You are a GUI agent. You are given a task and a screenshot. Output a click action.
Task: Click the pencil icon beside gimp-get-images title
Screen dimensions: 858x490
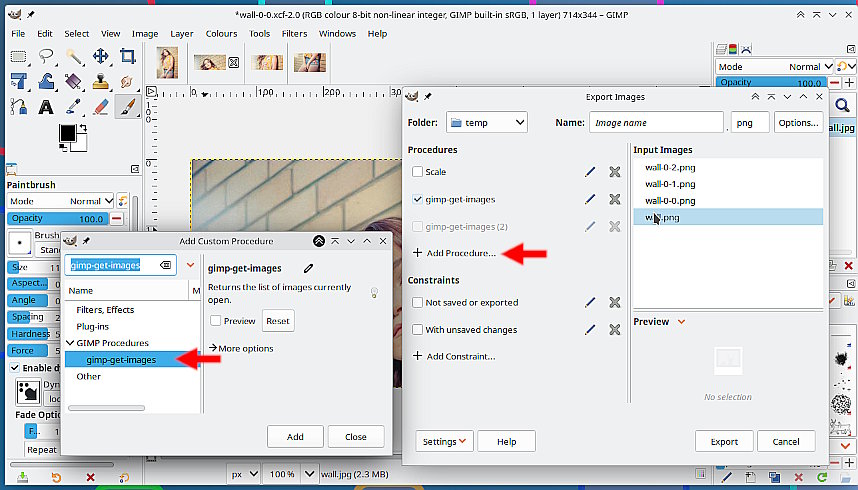309,268
